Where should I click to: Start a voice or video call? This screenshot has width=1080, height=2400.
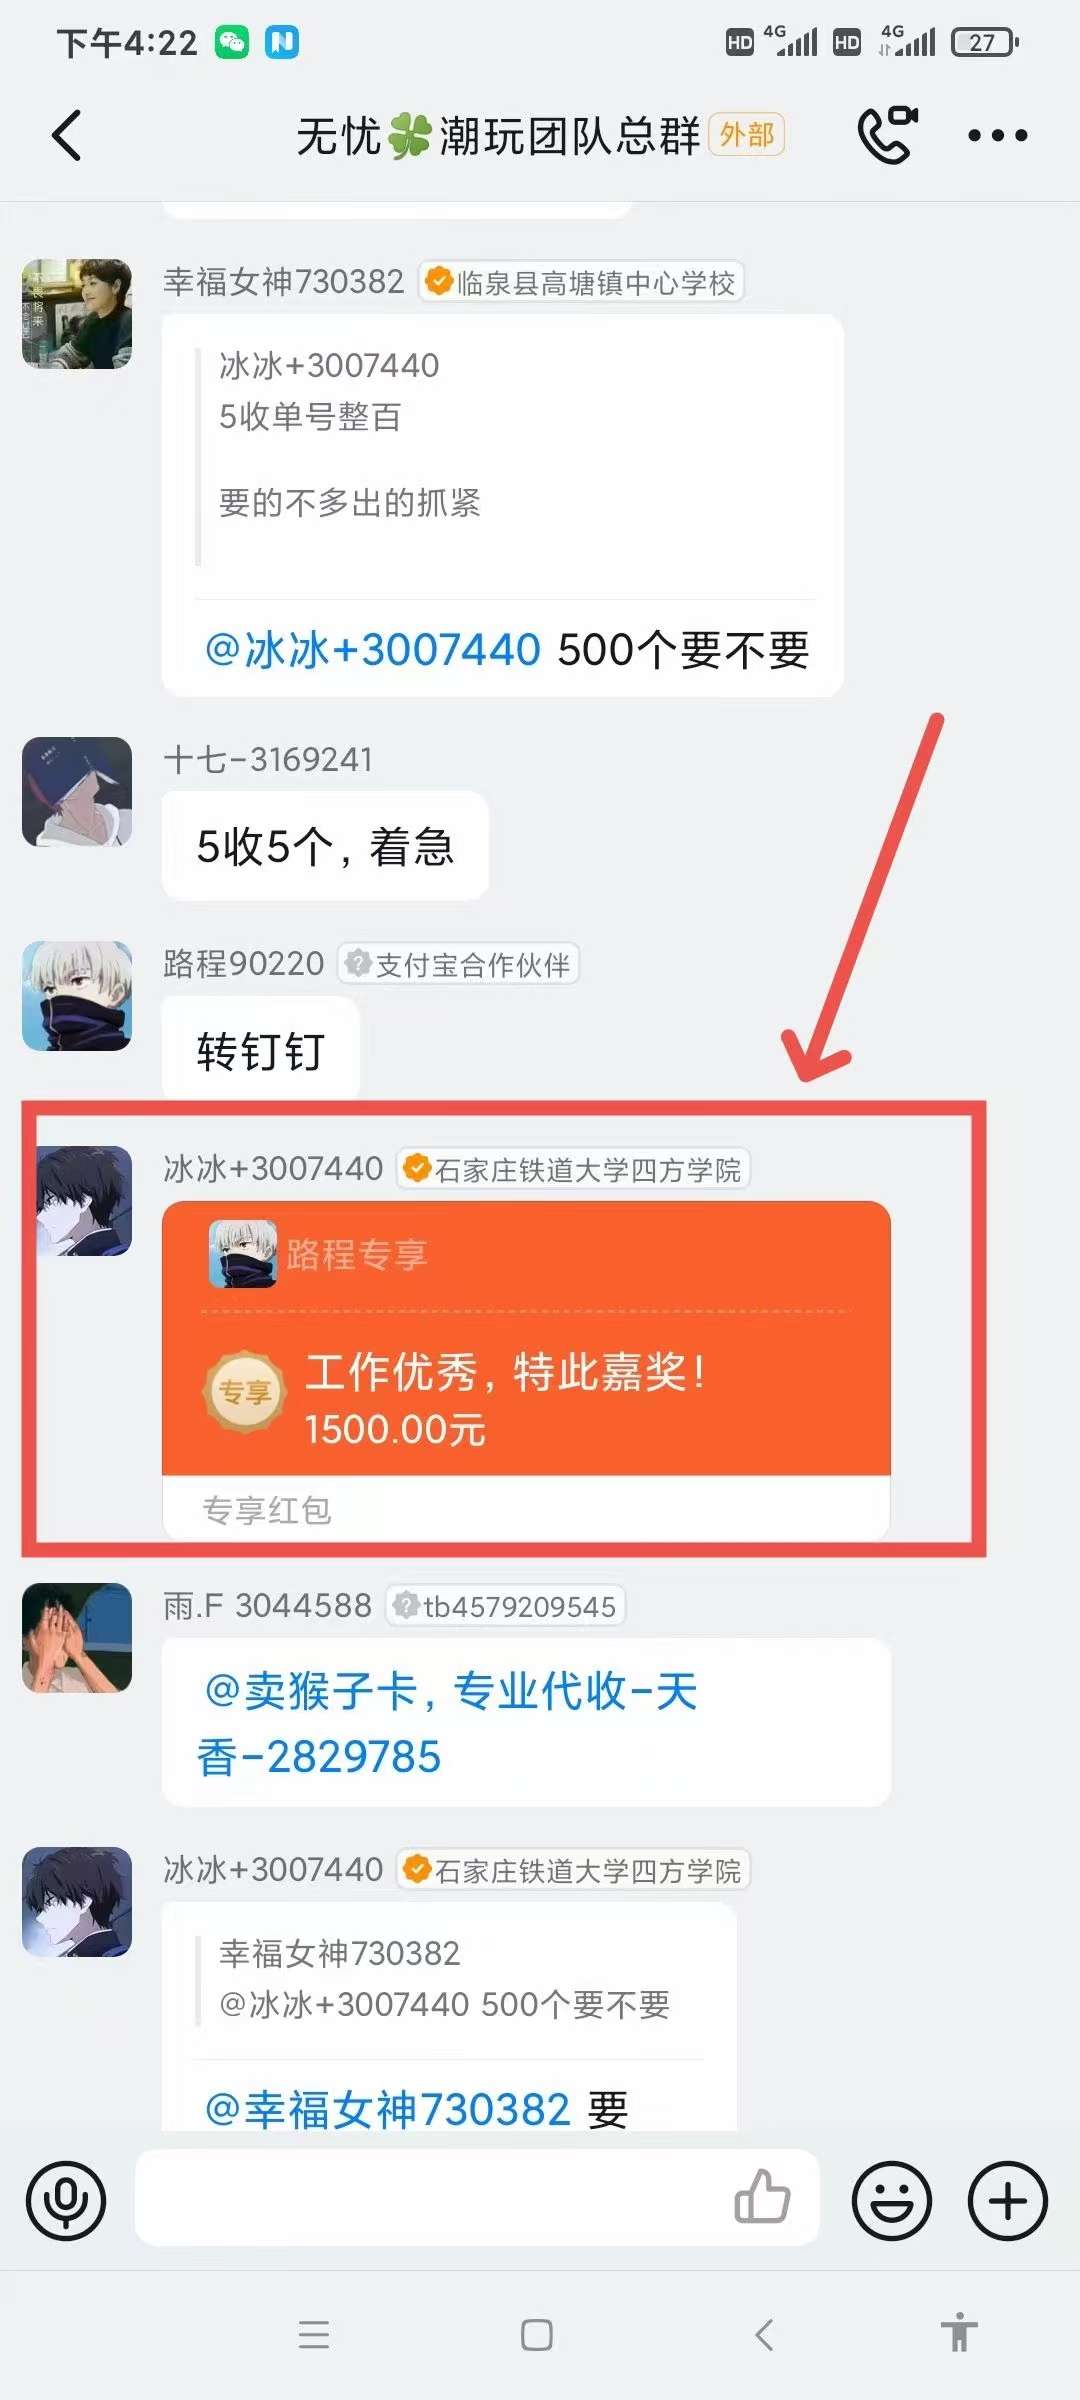click(887, 134)
